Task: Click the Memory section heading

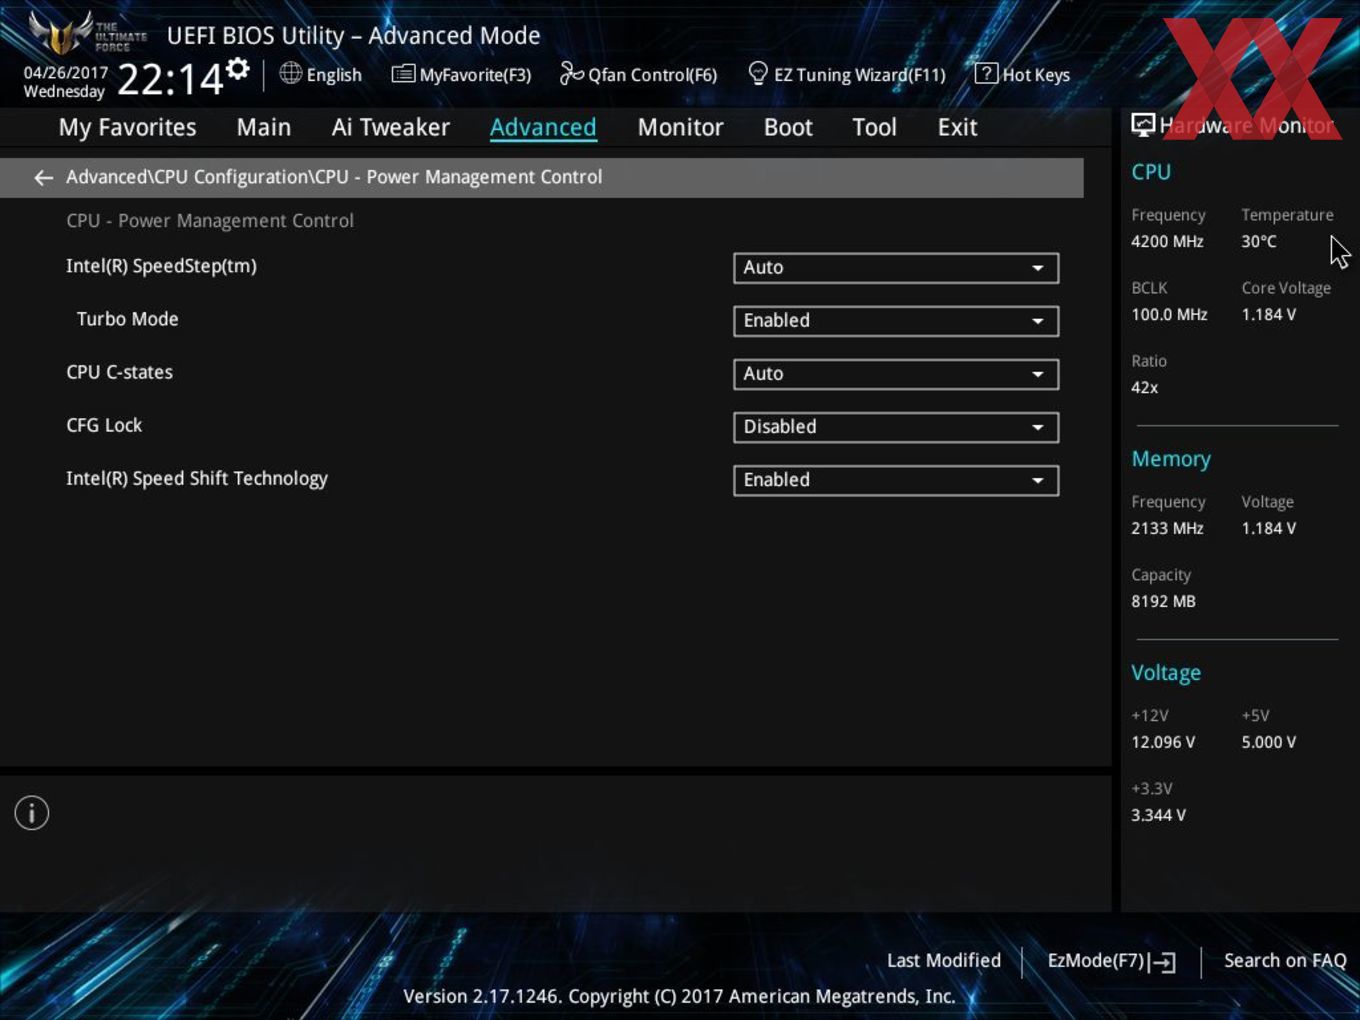Action: point(1171,460)
